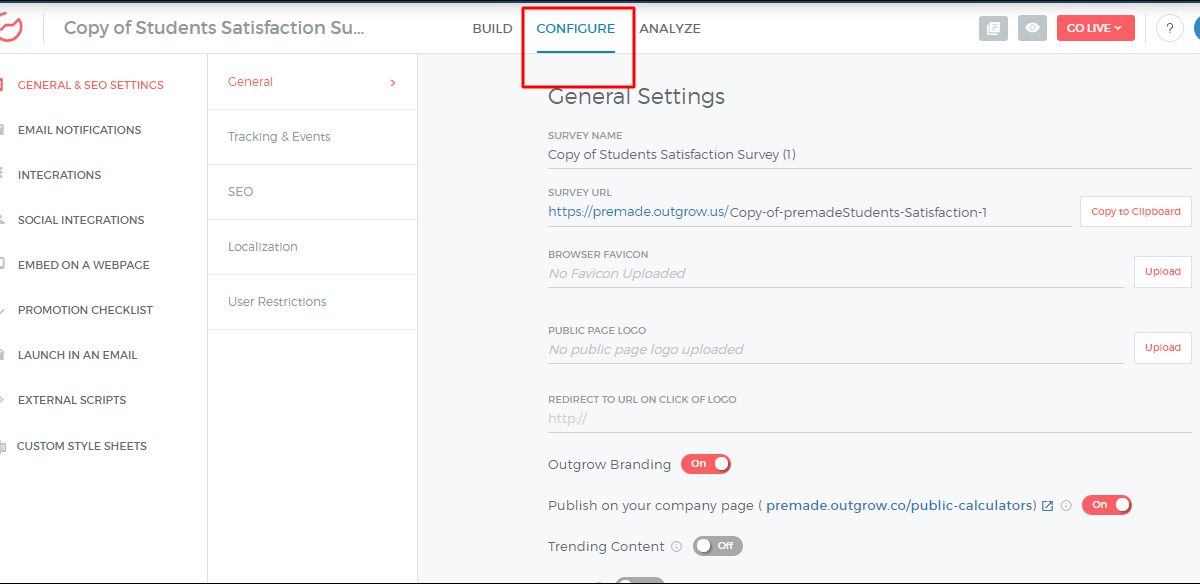This screenshot has height=584, width=1200.
Task: Click the eye preview icon
Action: coord(1032,28)
